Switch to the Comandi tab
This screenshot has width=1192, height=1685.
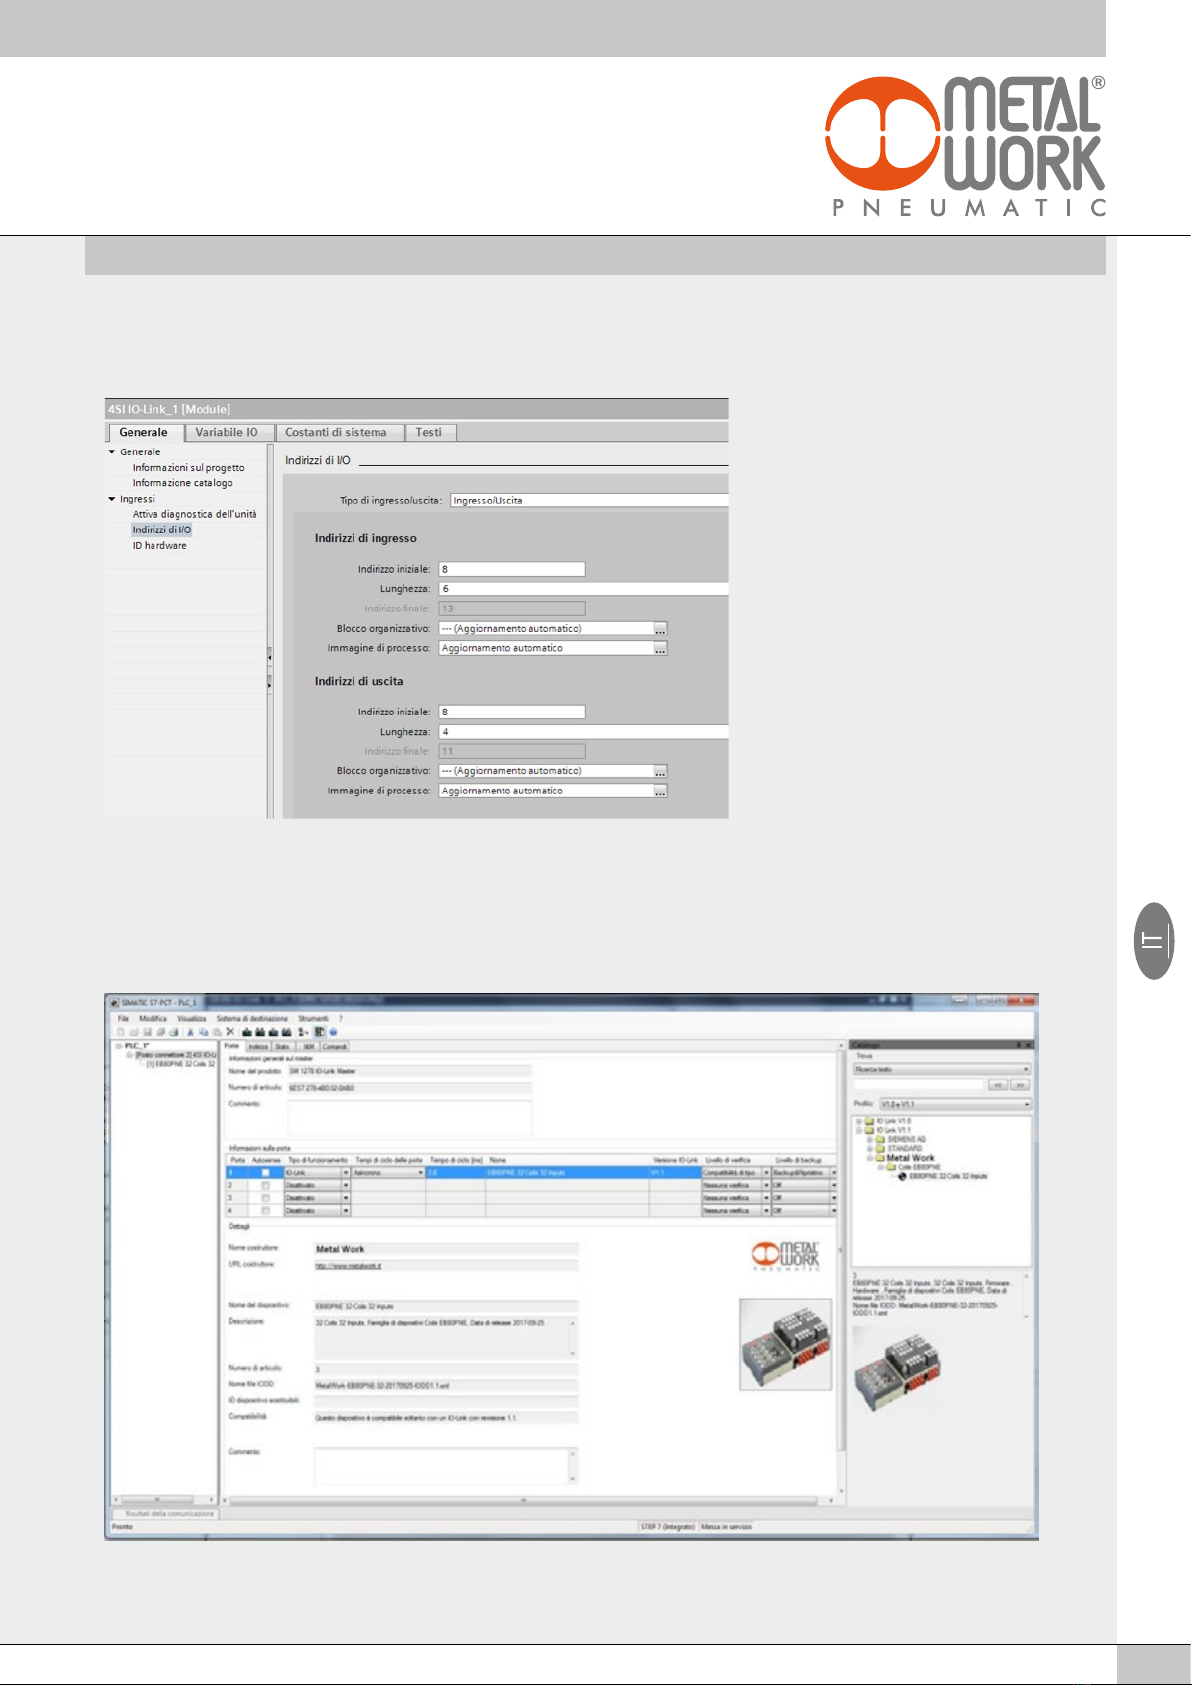pos(335,1047)
